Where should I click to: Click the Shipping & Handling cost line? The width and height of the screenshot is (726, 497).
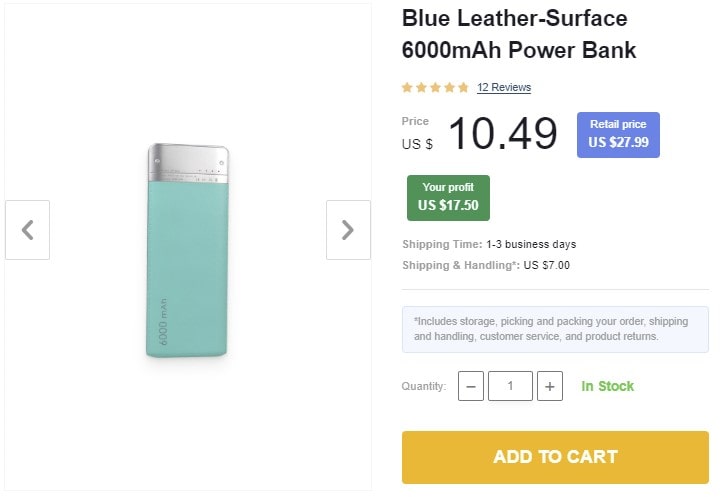point(486,265)
